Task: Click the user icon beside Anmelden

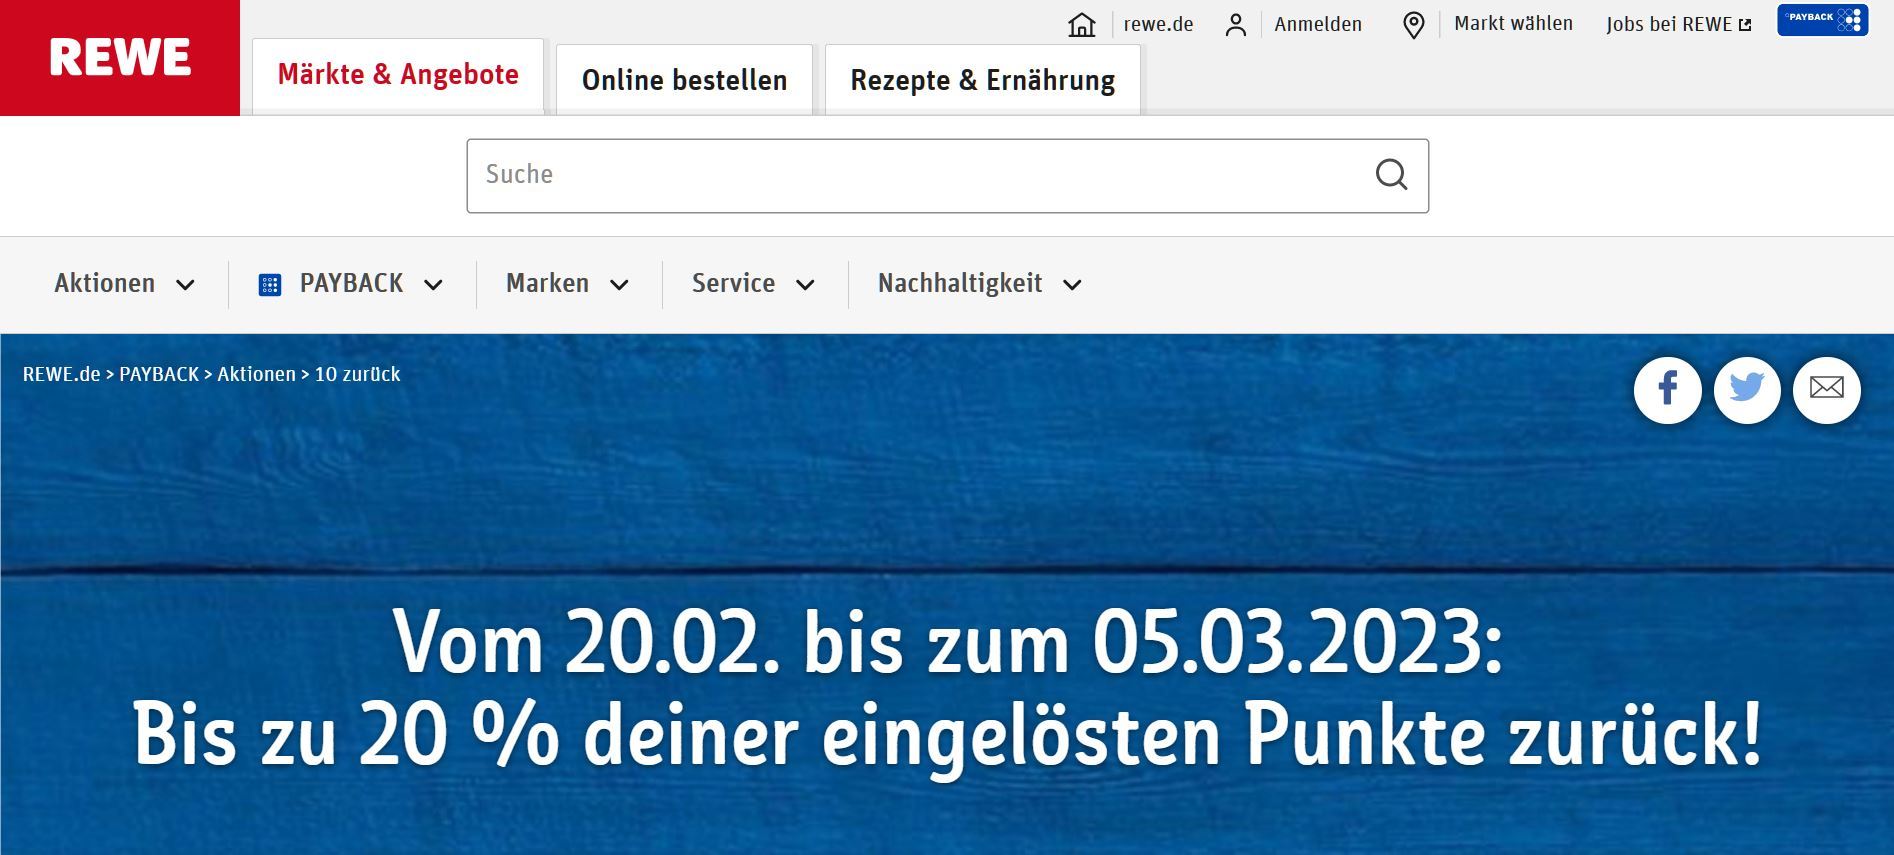Action: click(x=1236, y=25)
